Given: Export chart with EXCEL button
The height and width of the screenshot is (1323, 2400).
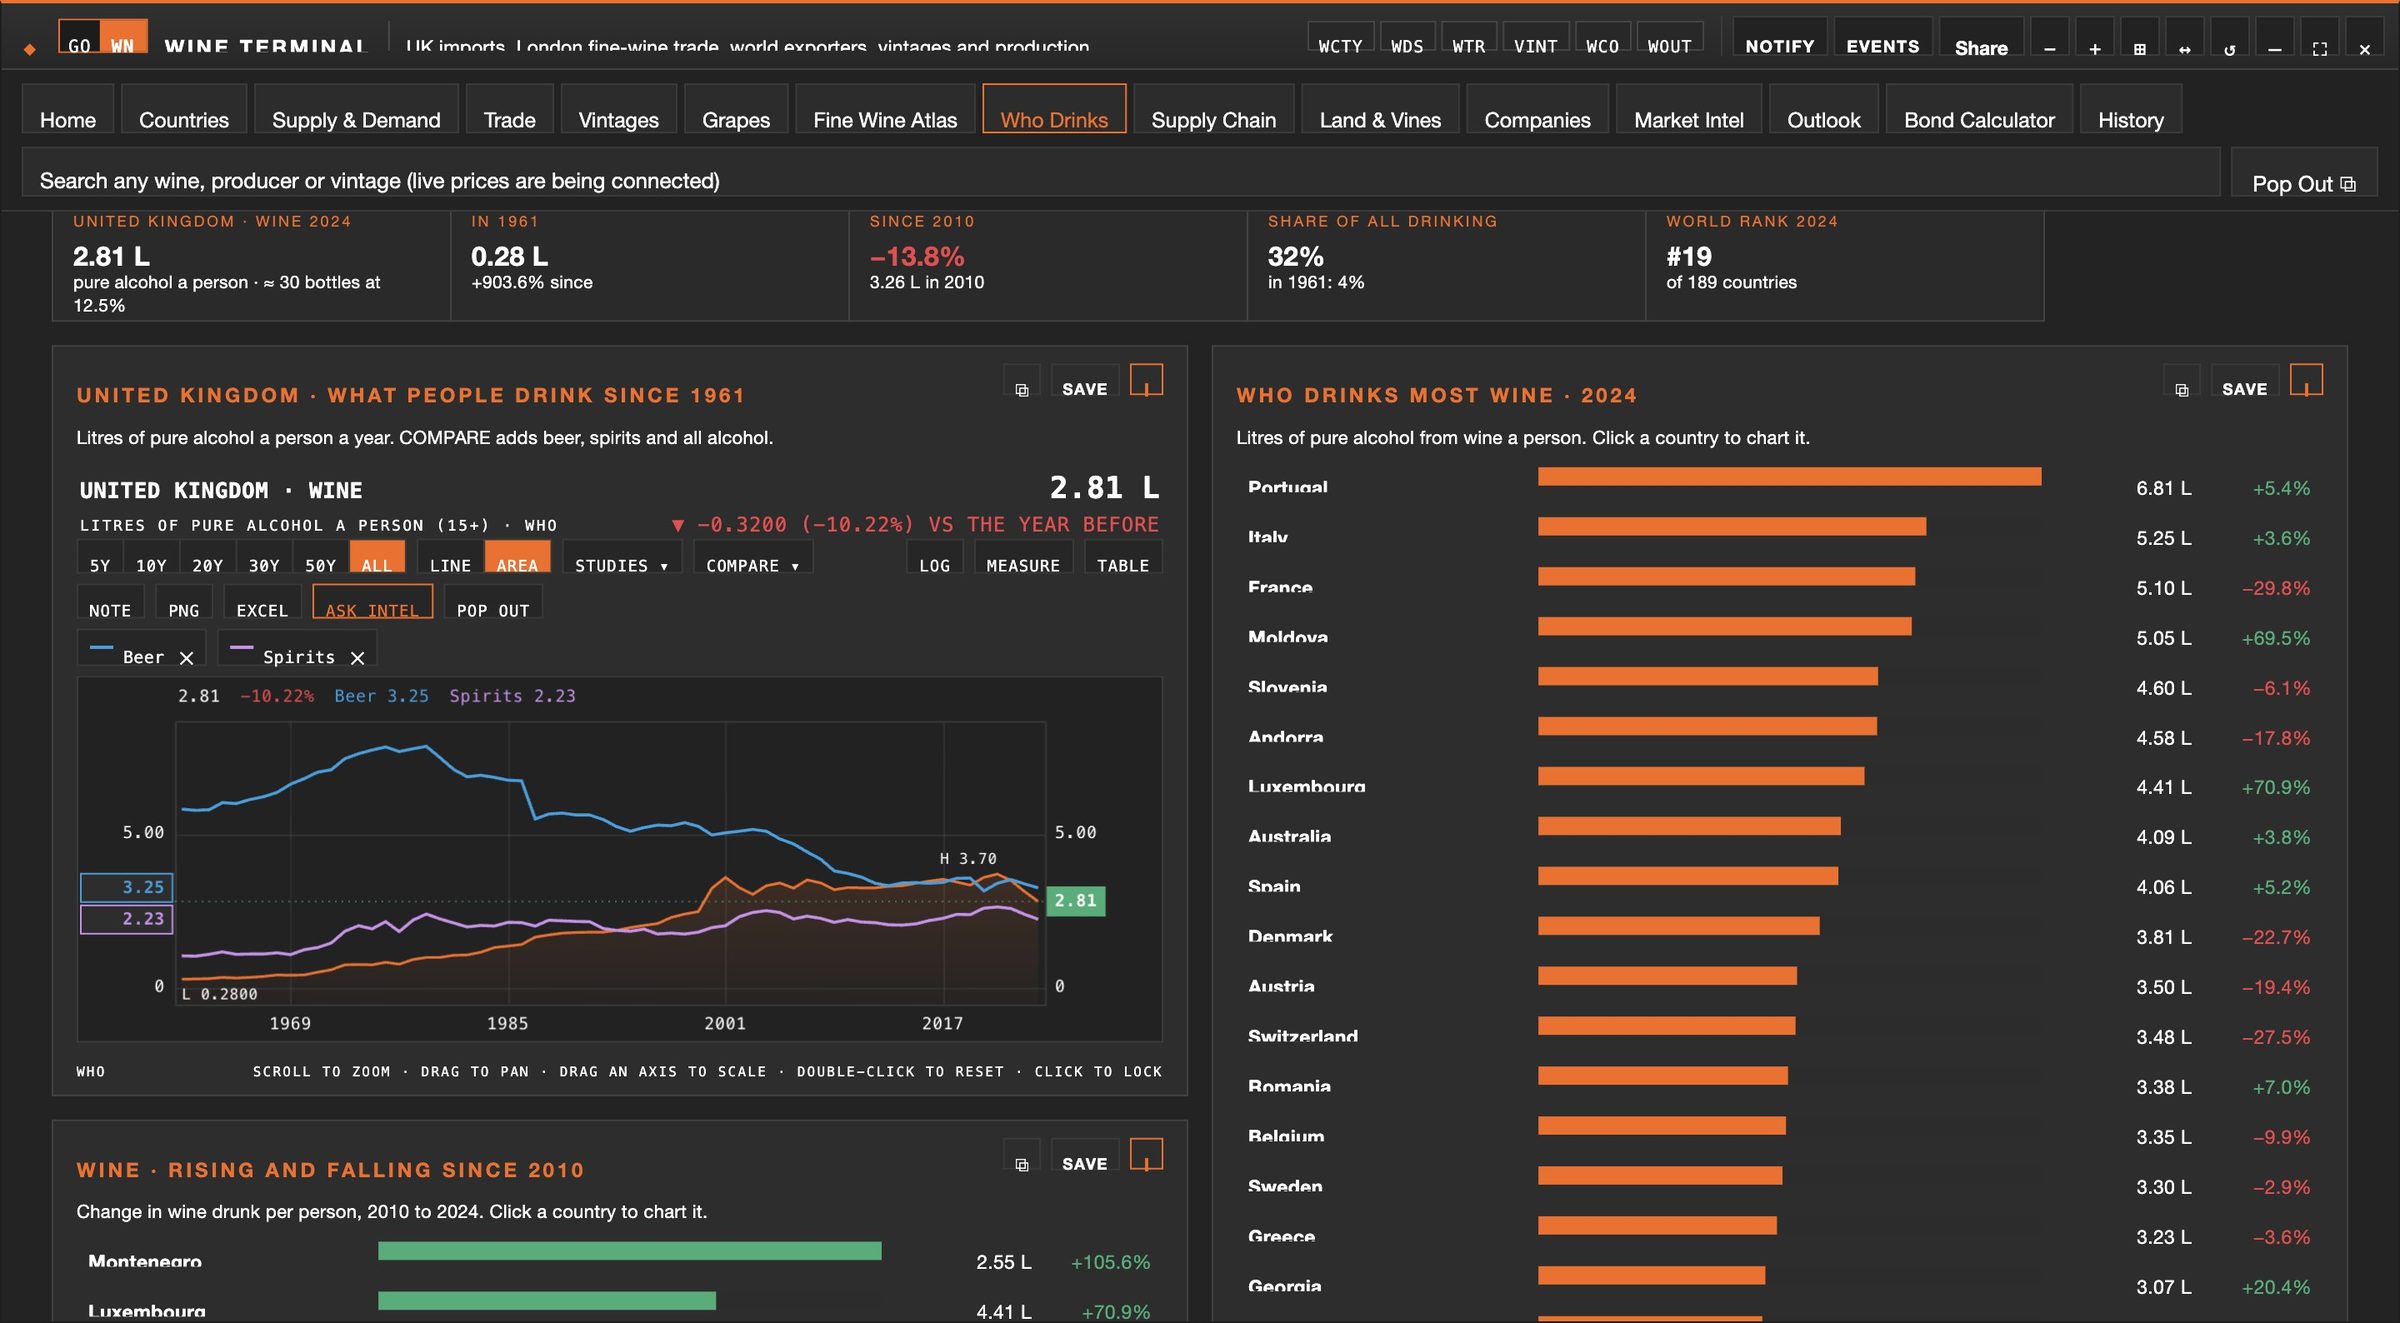Looking at the screenshot, I should click(262, 609).
